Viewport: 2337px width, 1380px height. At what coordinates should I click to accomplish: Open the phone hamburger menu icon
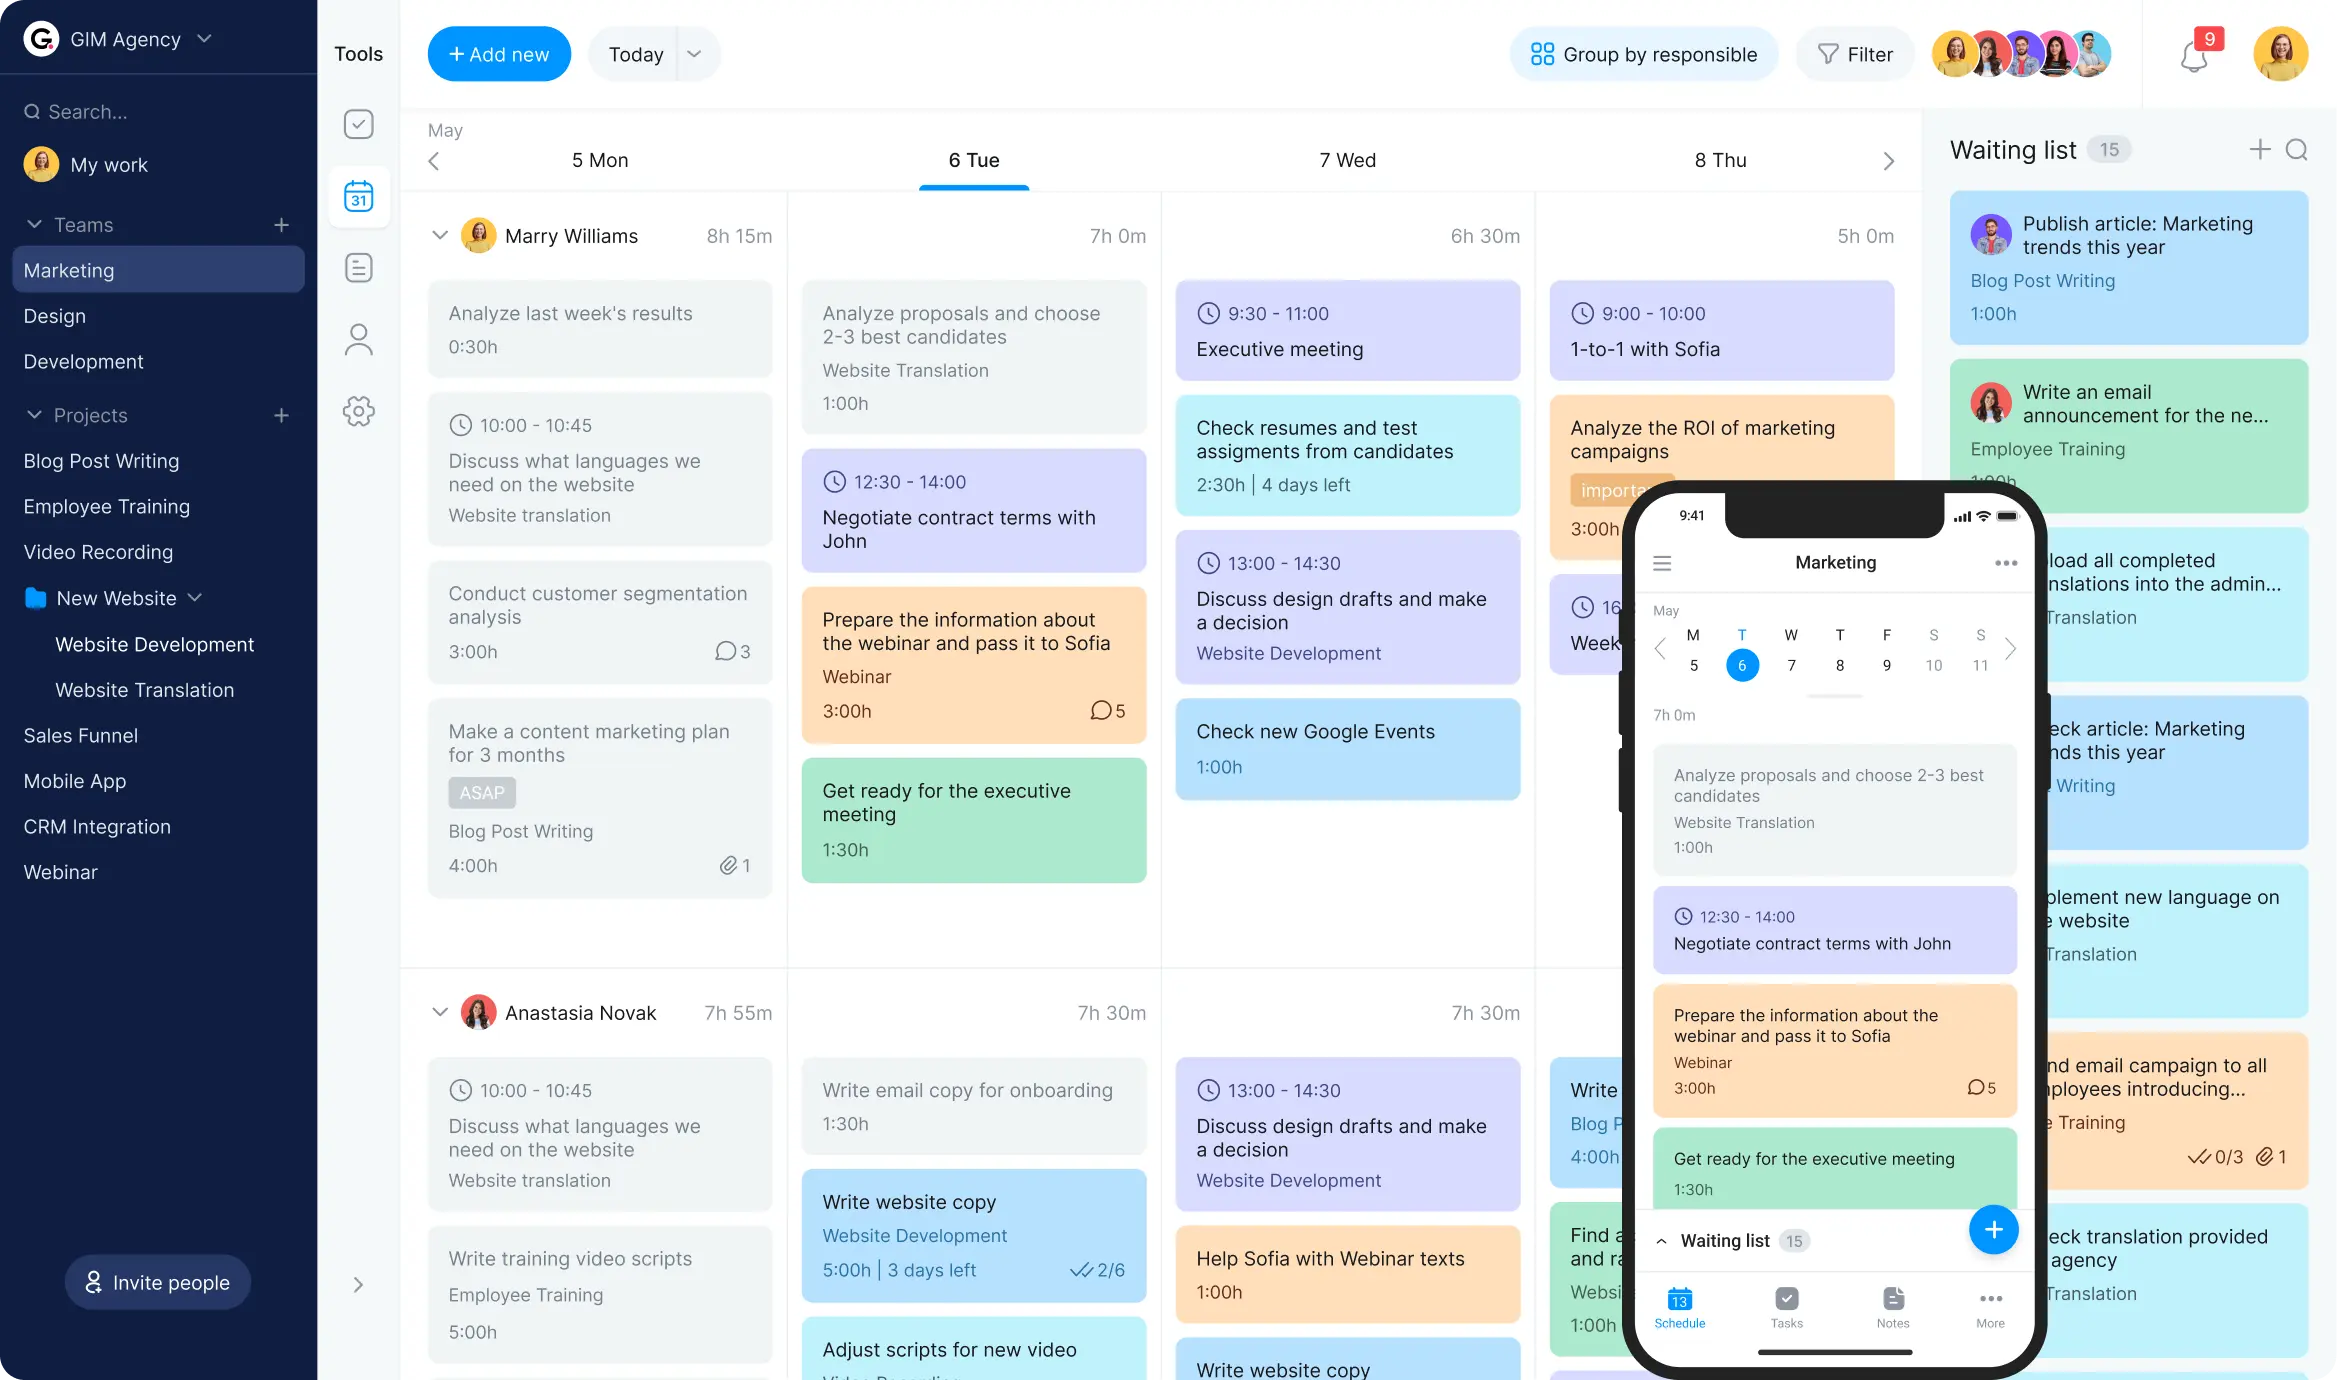point(1662,563)
